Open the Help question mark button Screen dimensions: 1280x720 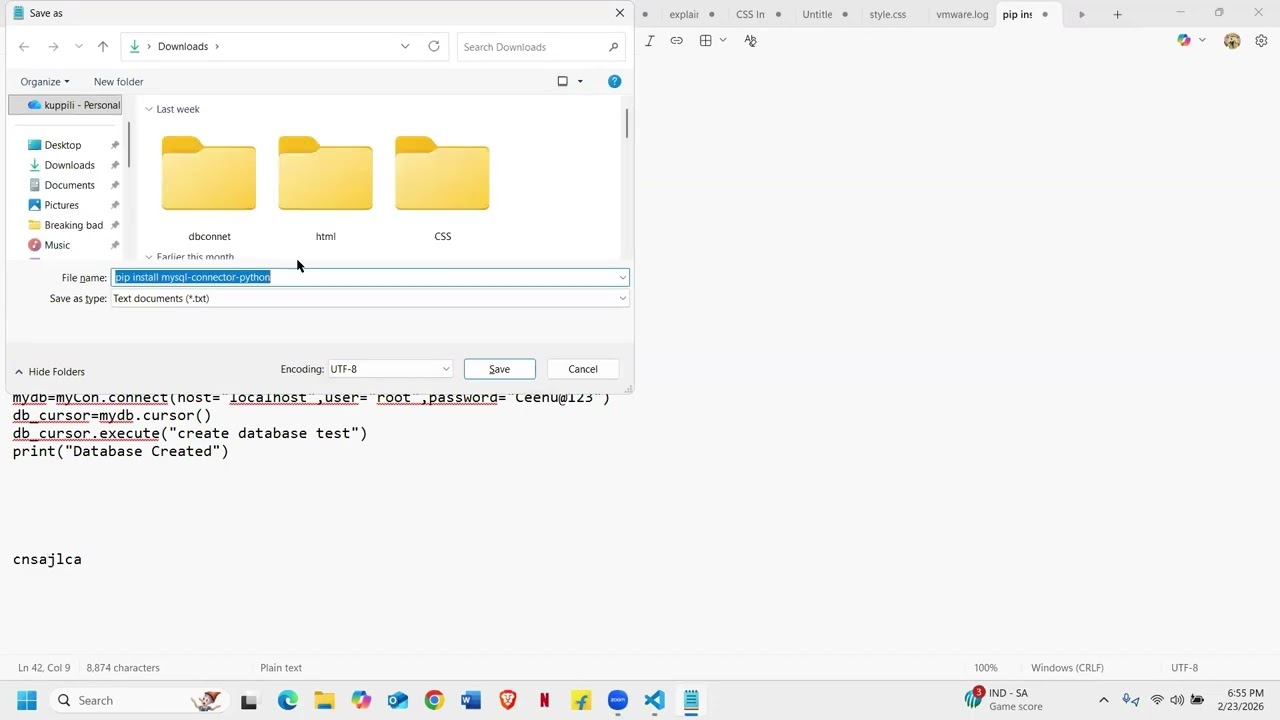pos(615,82)
